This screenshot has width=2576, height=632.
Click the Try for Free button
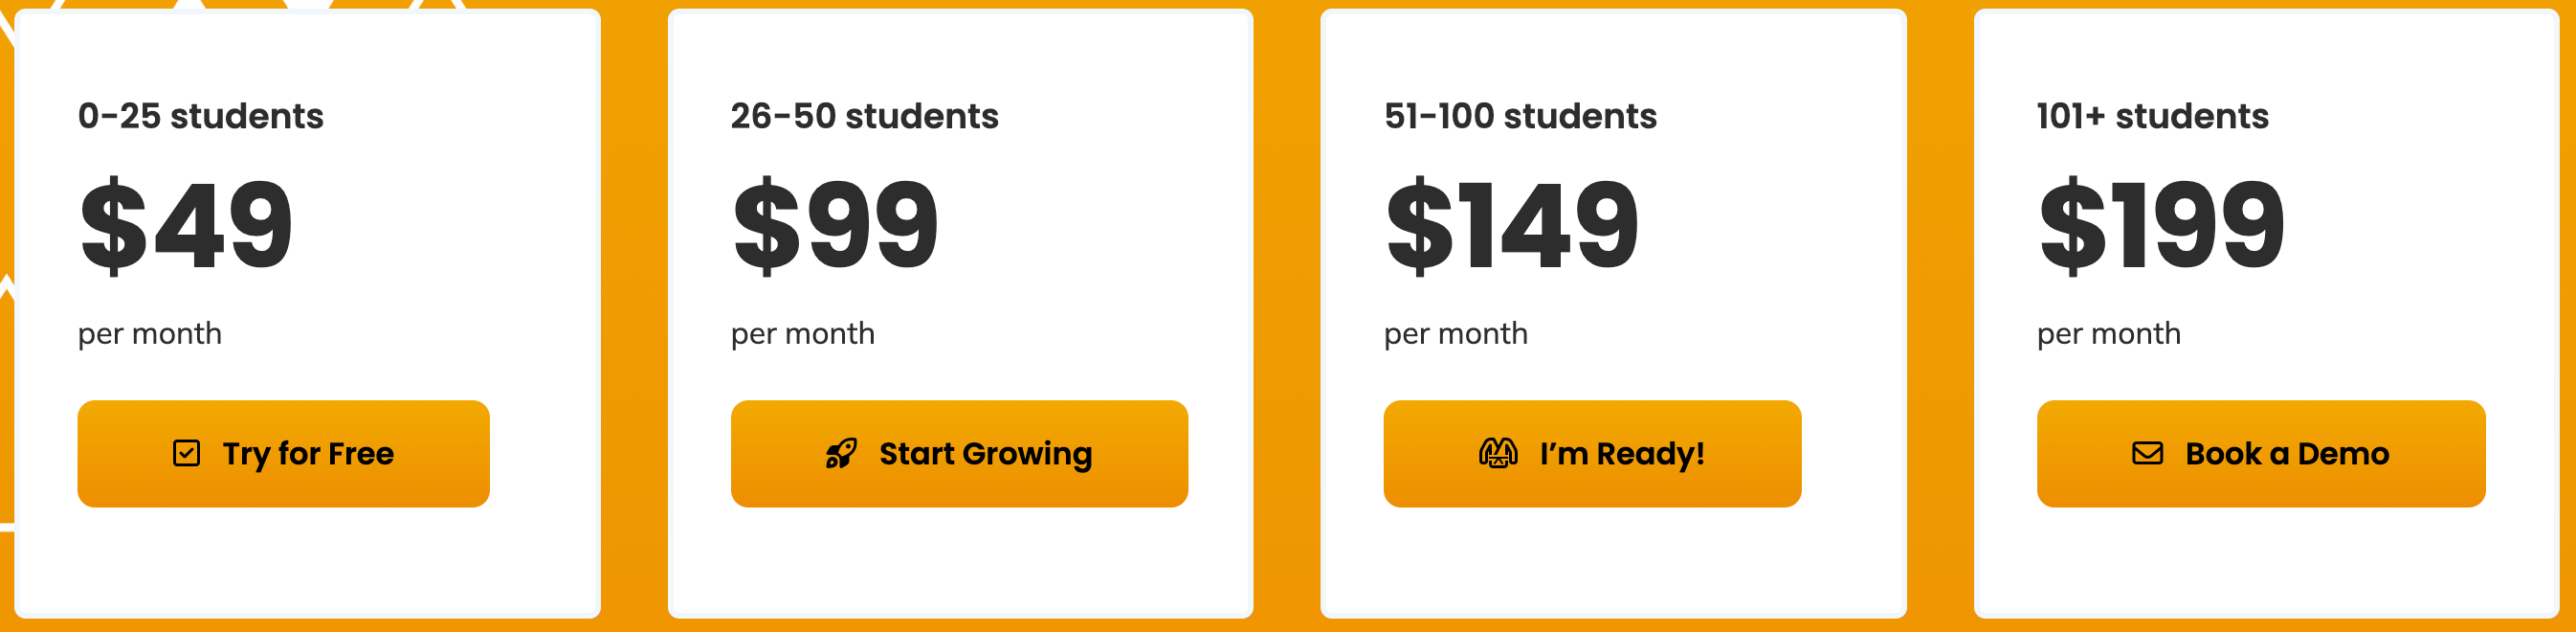tap(283, 453)
